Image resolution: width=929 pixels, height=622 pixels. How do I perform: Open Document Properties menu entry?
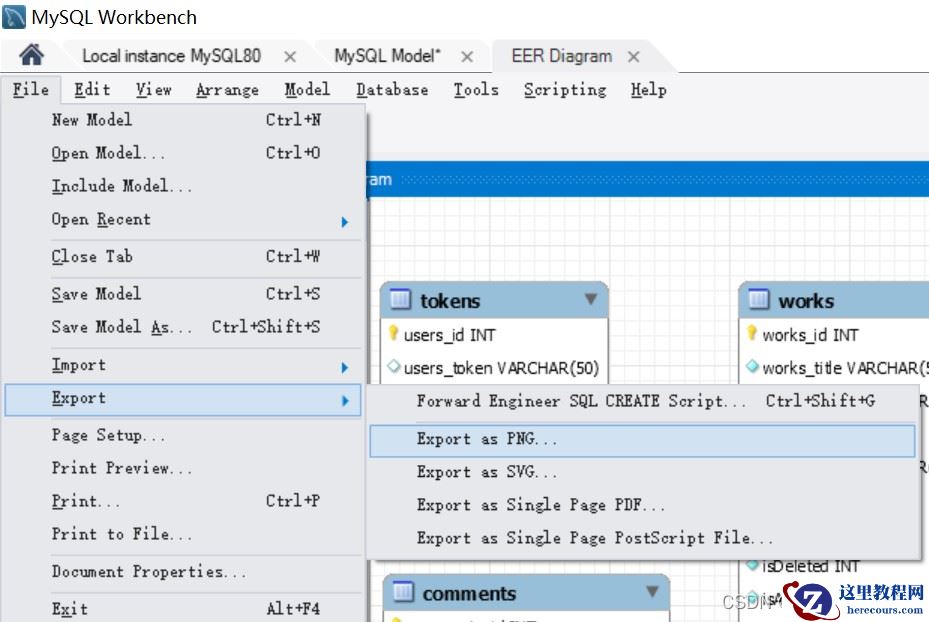[183, 572]
